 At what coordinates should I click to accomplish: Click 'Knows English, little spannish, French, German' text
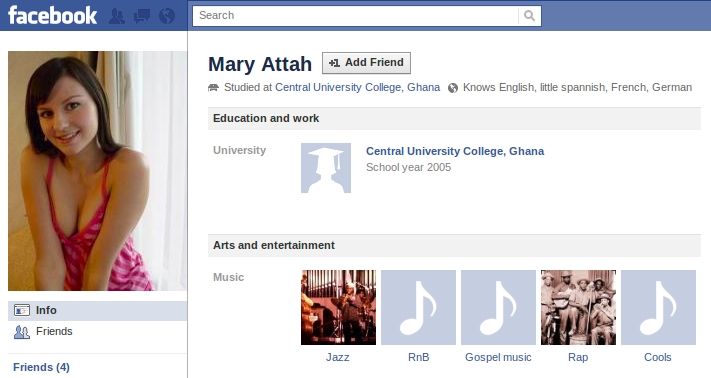pos(577,87)
